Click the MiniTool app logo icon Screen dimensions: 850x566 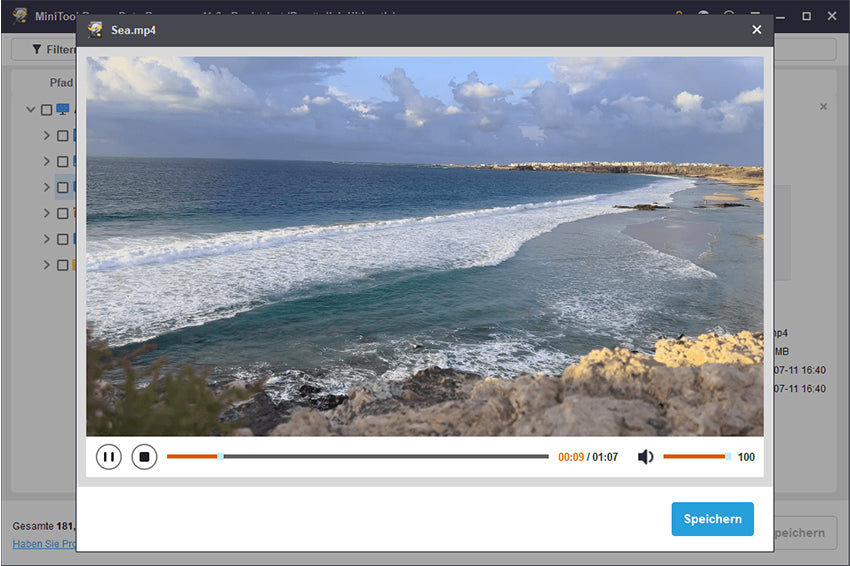click(20, 15)
